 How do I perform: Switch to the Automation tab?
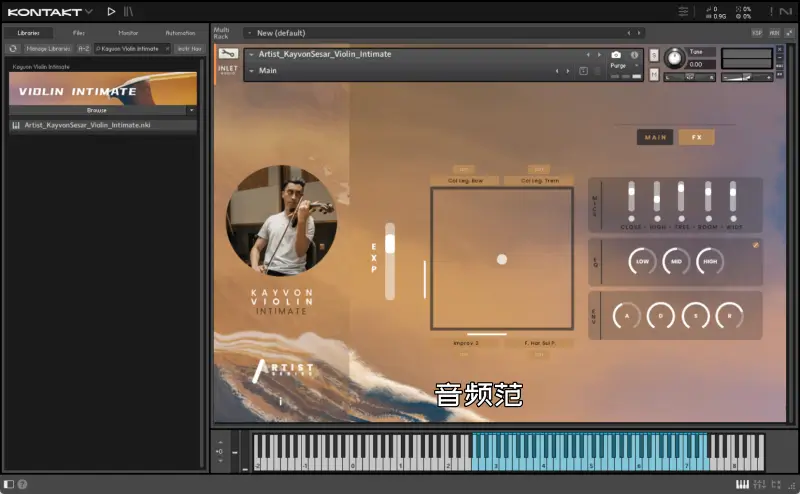[180, 33]
